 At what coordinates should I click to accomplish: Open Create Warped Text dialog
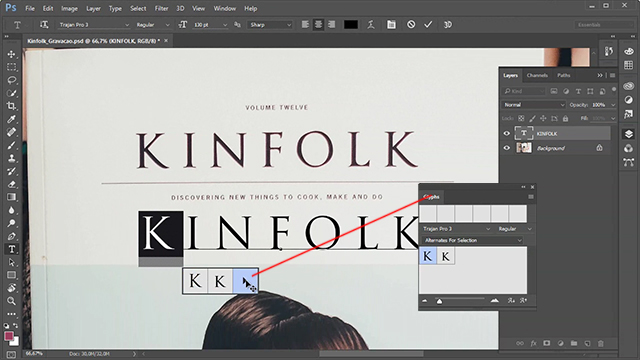click(371, 25)
